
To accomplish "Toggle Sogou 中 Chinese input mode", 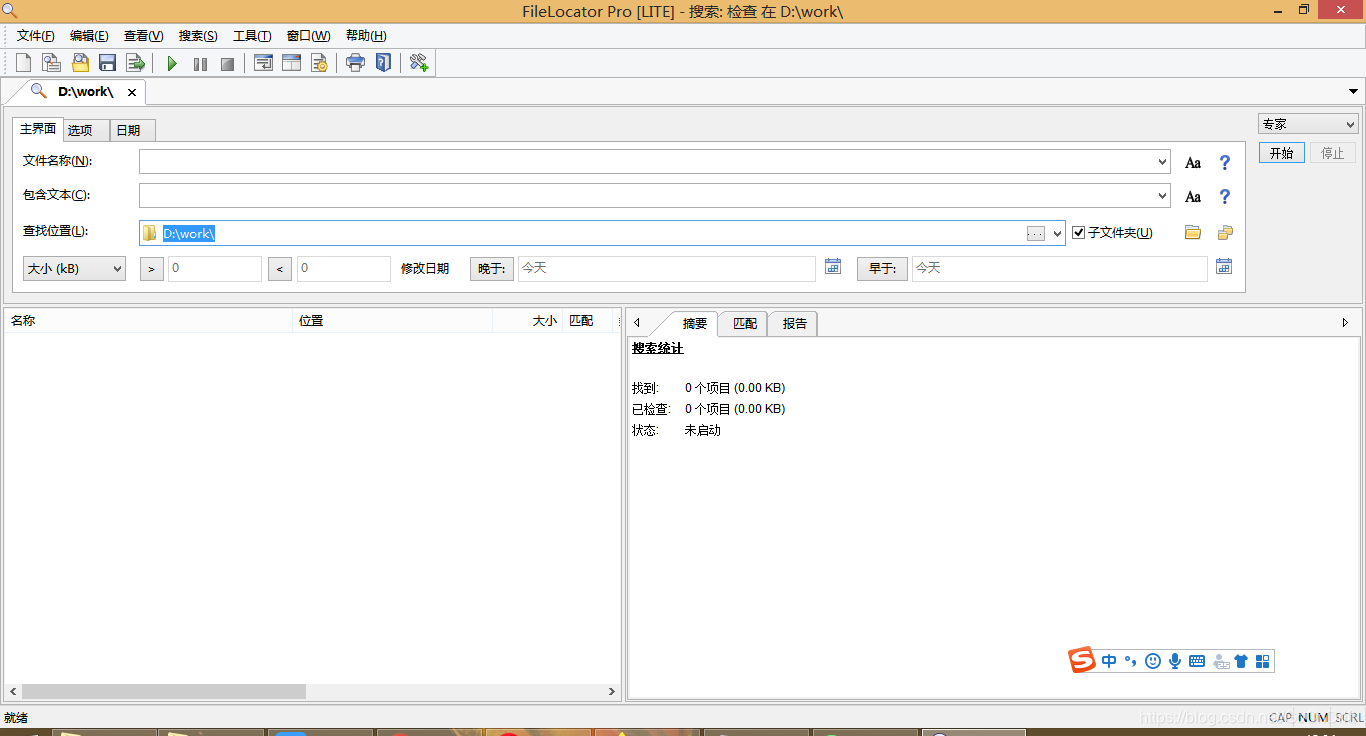I will (1109, 661).
